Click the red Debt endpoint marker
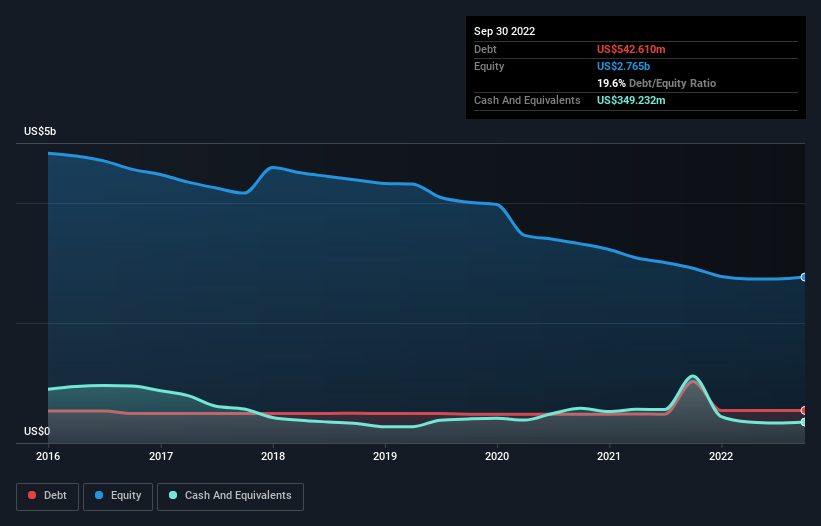Screen dimensions: 821x526 click(804, 410)
